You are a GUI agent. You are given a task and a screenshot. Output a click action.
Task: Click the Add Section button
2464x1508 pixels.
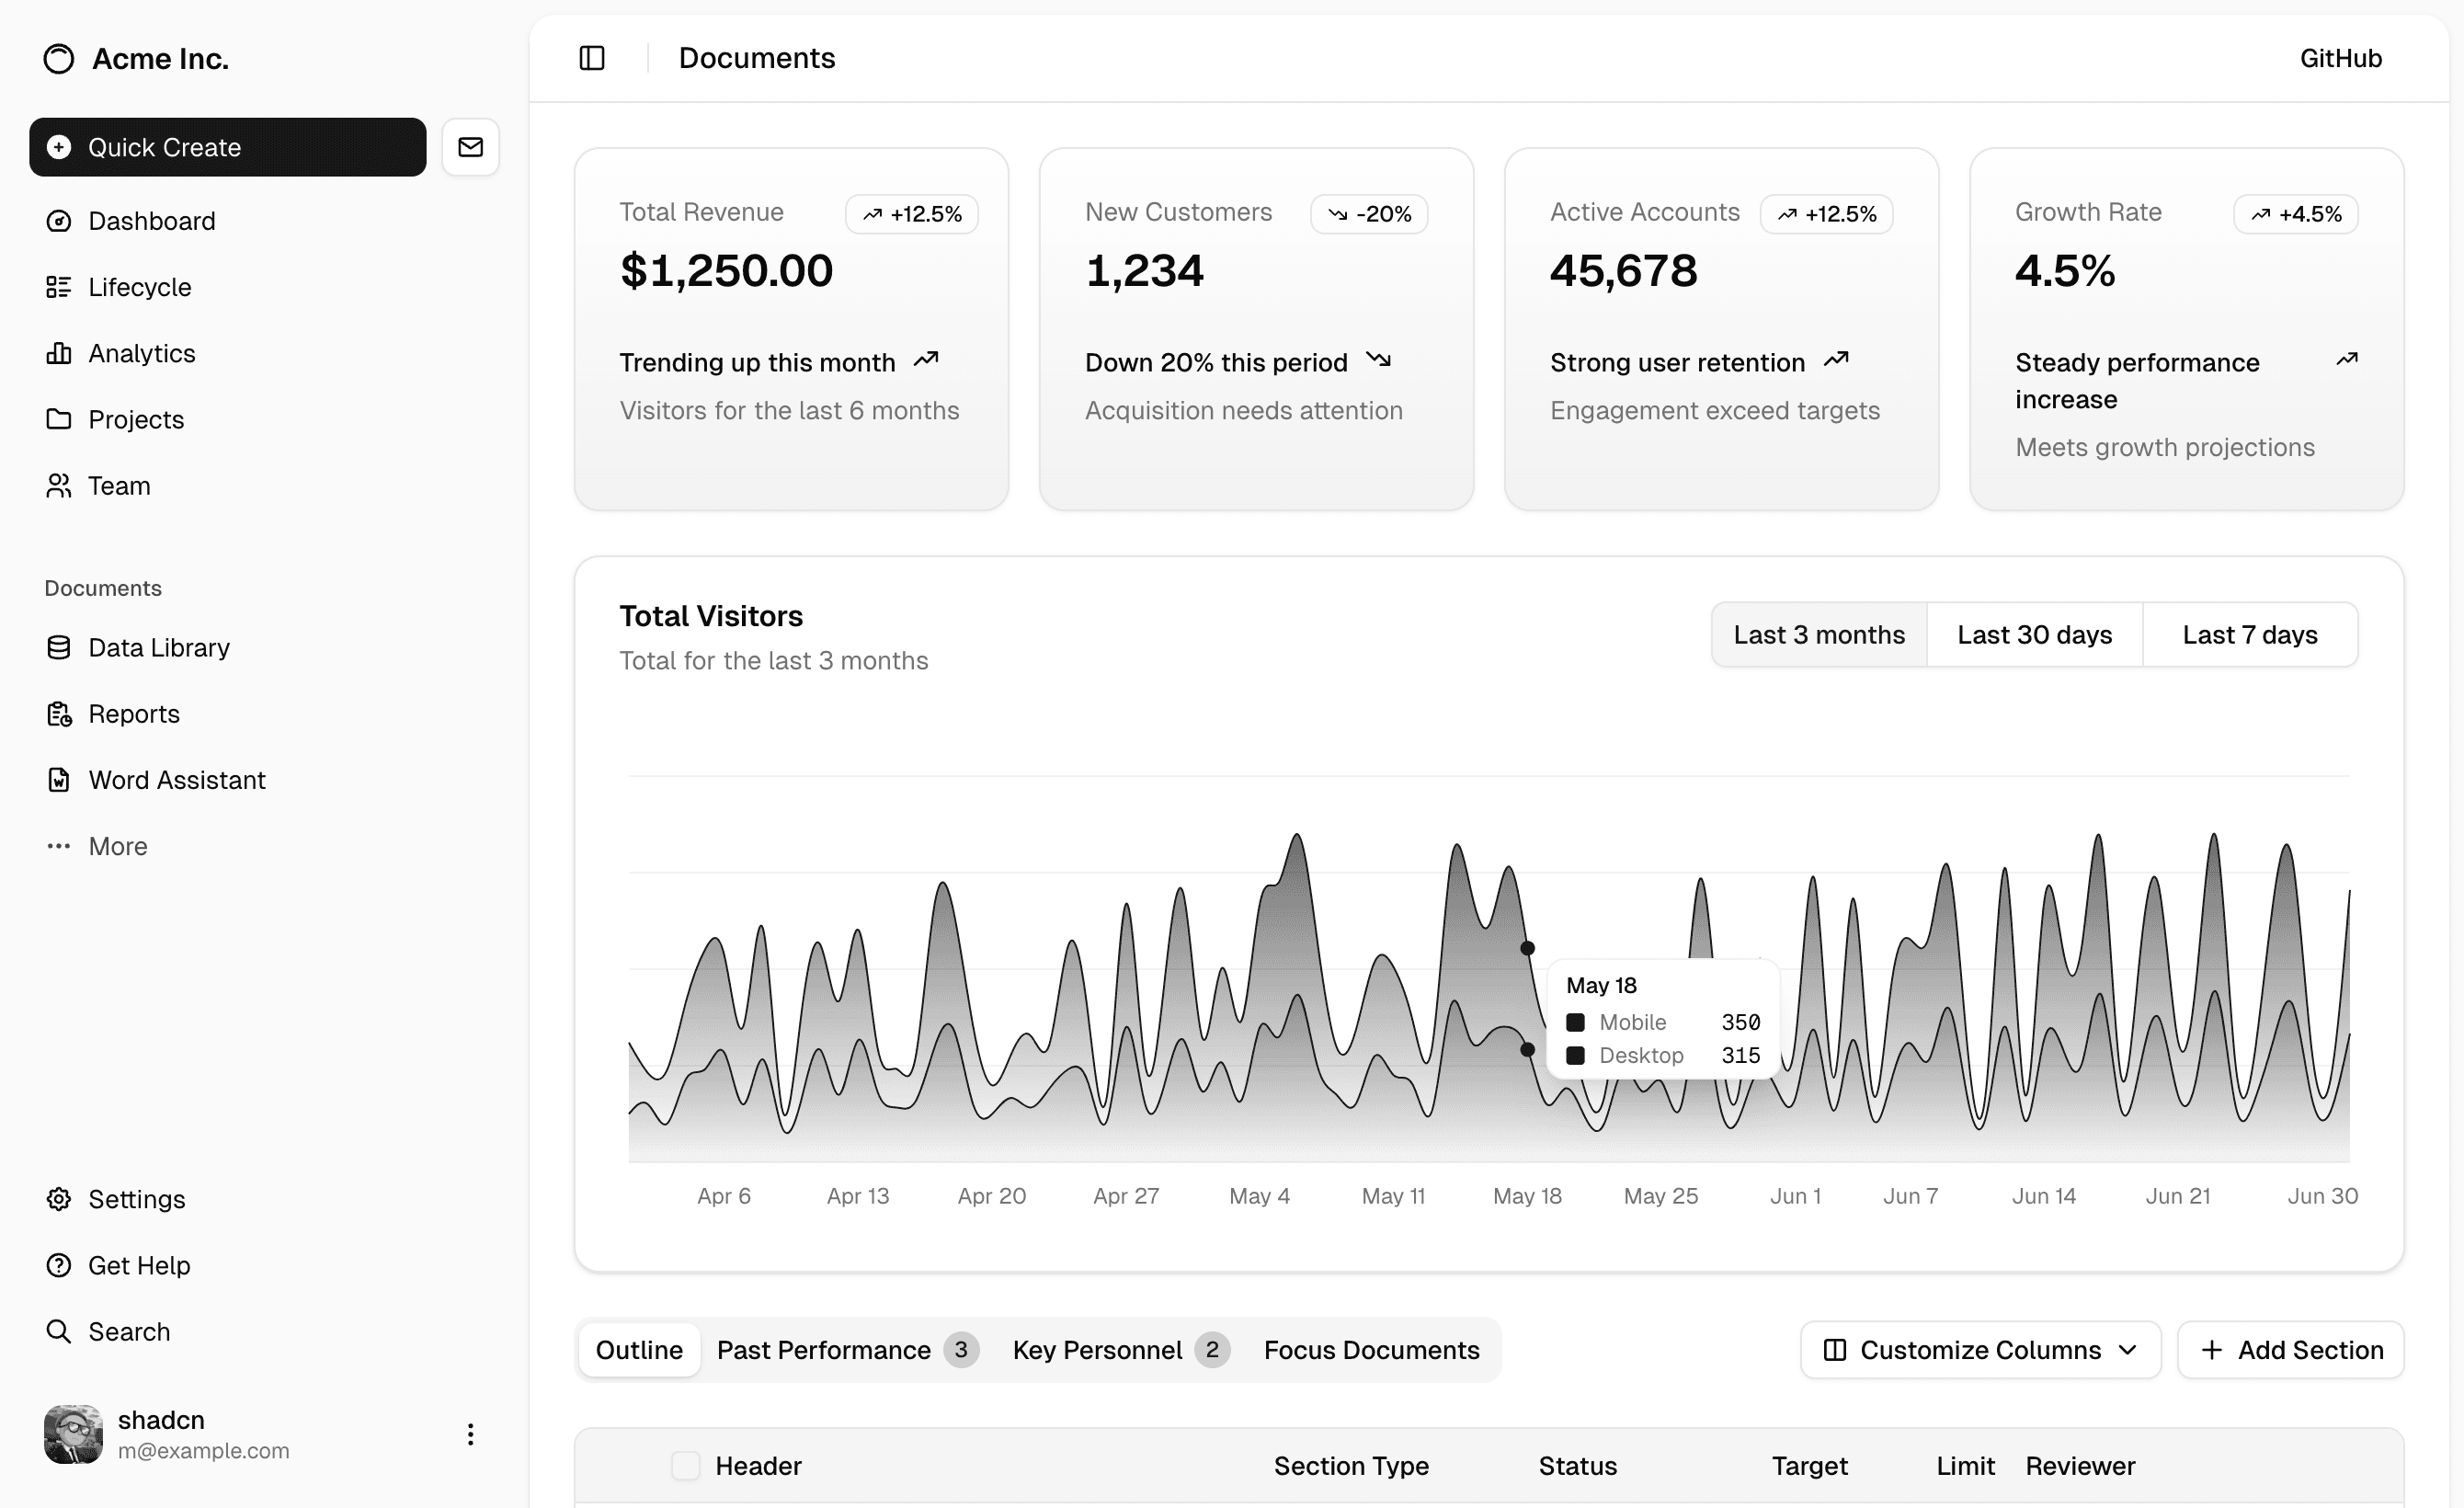click(2292, 1350)
